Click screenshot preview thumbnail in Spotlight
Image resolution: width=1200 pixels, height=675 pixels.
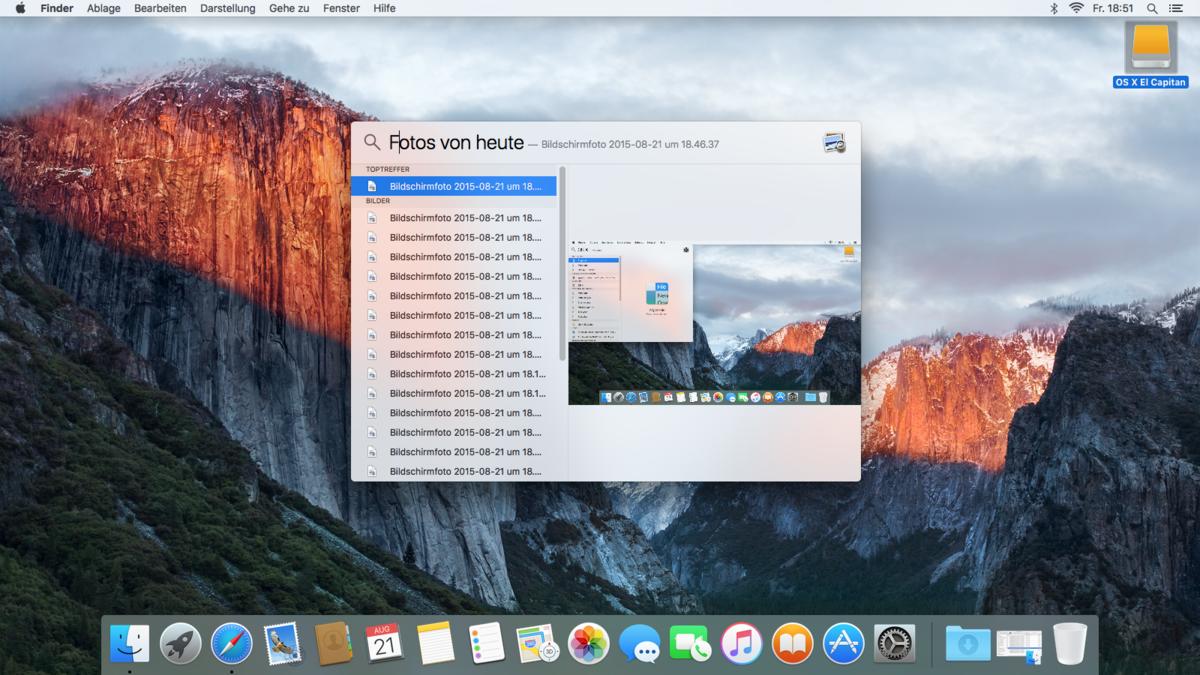pos(714,322)
